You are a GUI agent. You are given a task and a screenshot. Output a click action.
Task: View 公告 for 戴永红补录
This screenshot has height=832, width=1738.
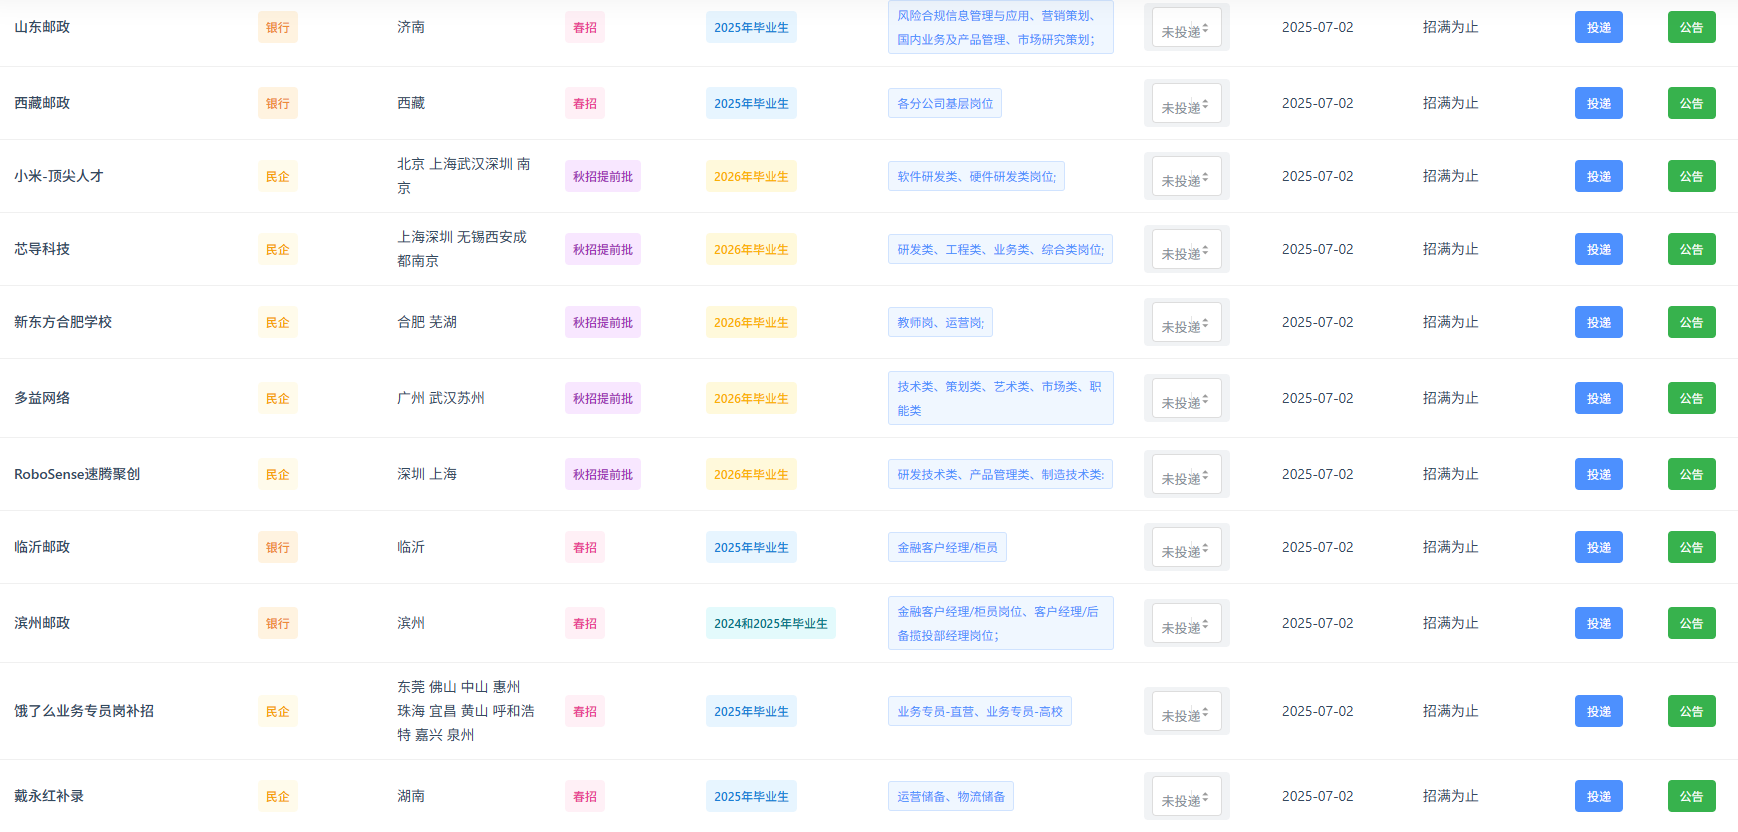1691,796
